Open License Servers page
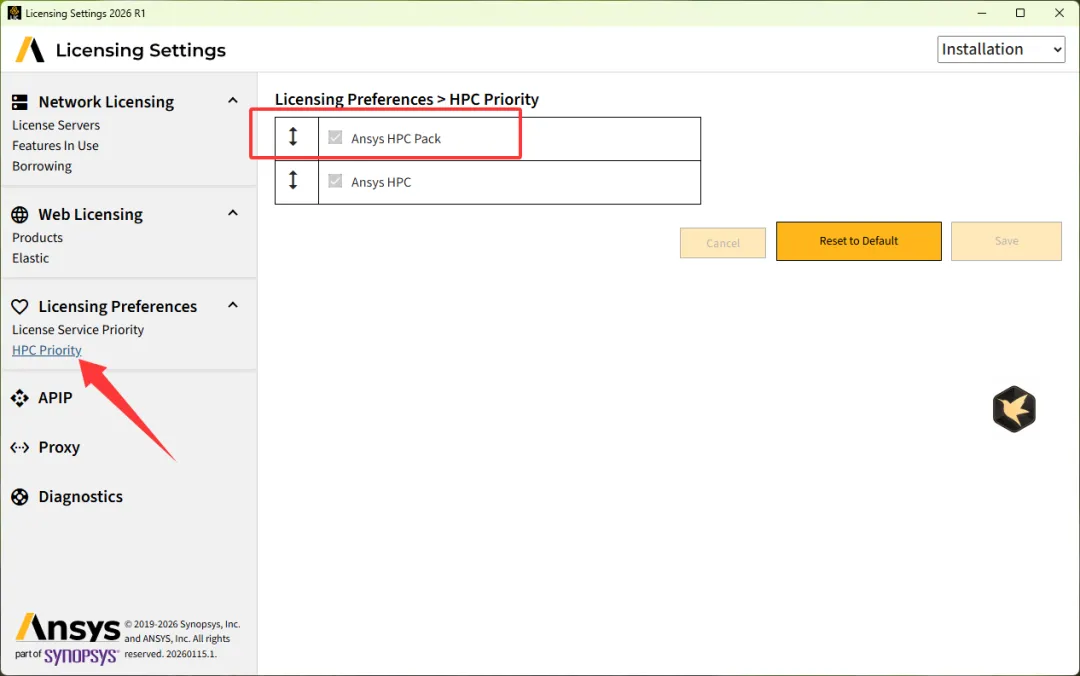 pos(56,125)
